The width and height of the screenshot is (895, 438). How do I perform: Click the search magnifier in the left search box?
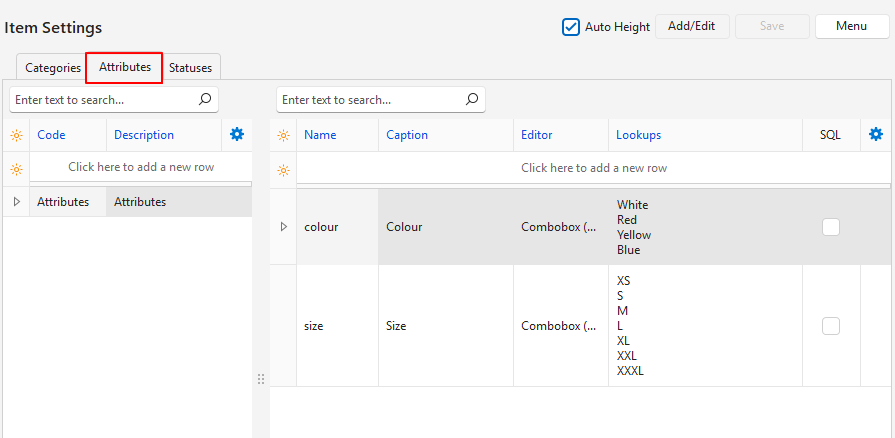point(205,99)
